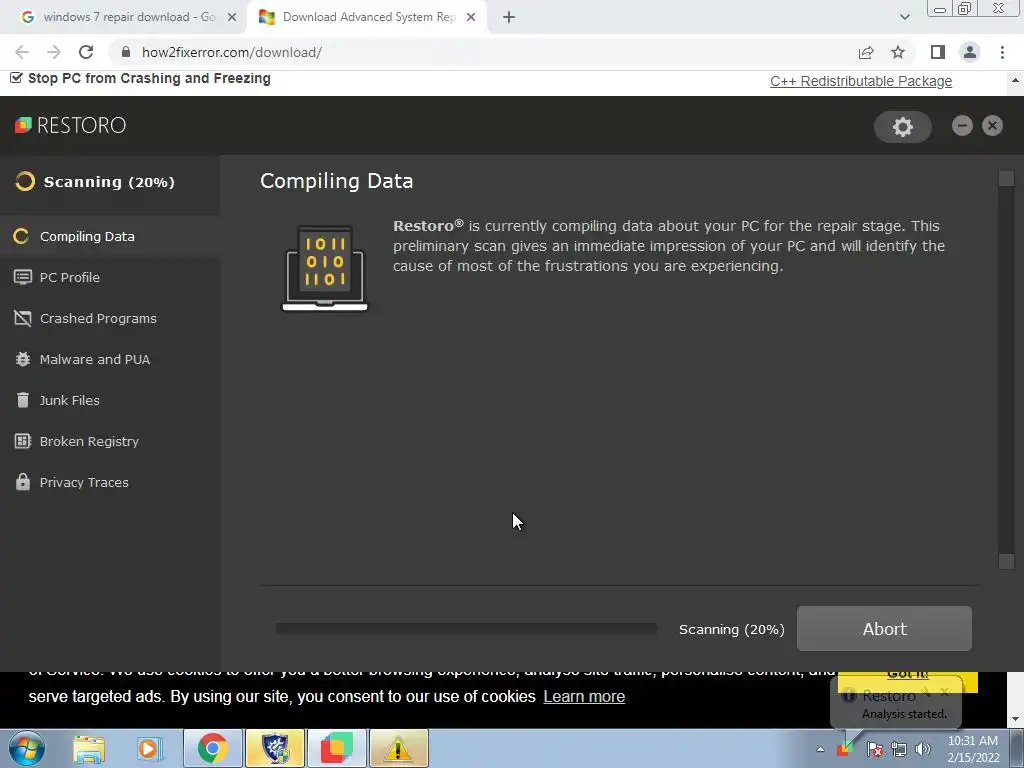Open Windows Explorer from taskbar
Screen dimensions: 1024x768
coord(89,749)
